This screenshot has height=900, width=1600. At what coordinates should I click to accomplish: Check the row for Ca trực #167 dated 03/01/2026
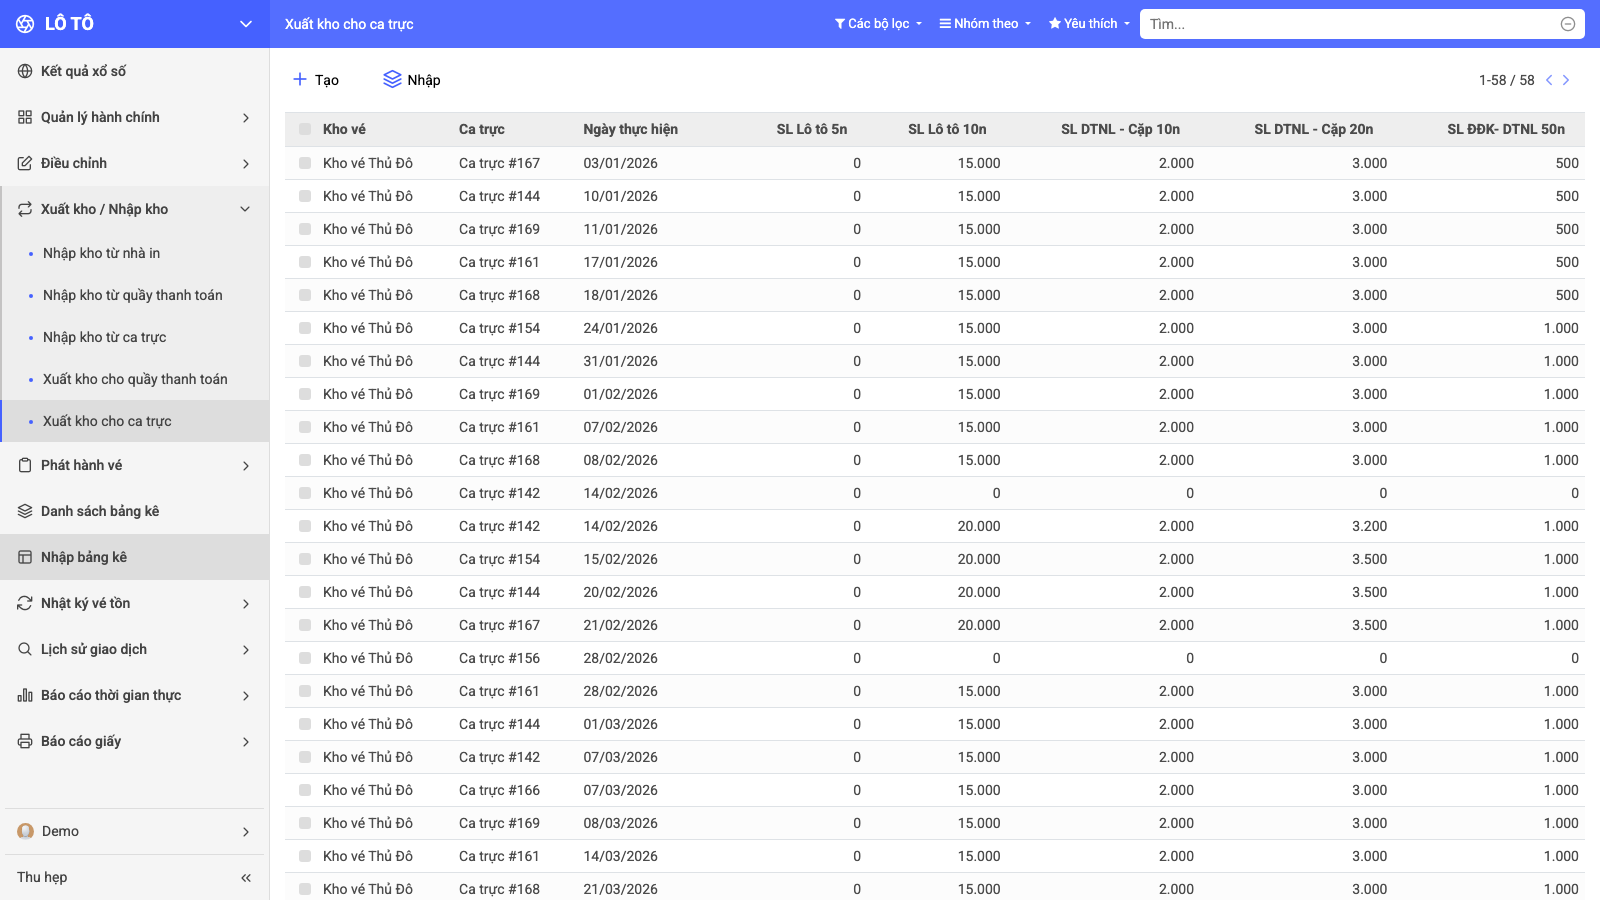305,163
